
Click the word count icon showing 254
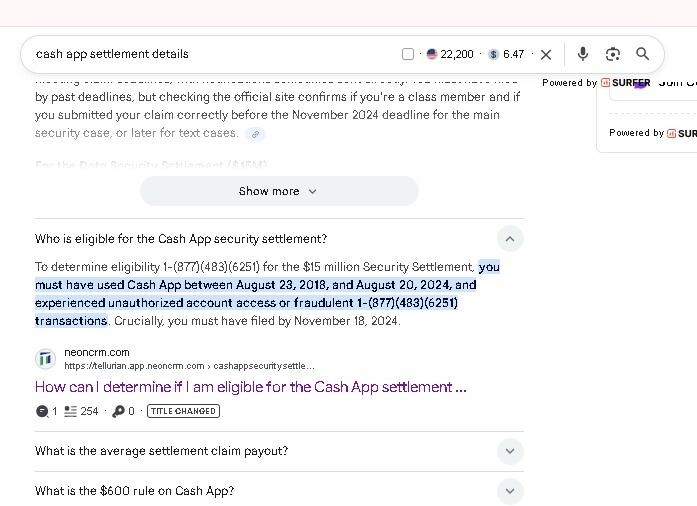pyautogui.click(x=70, y=411)
